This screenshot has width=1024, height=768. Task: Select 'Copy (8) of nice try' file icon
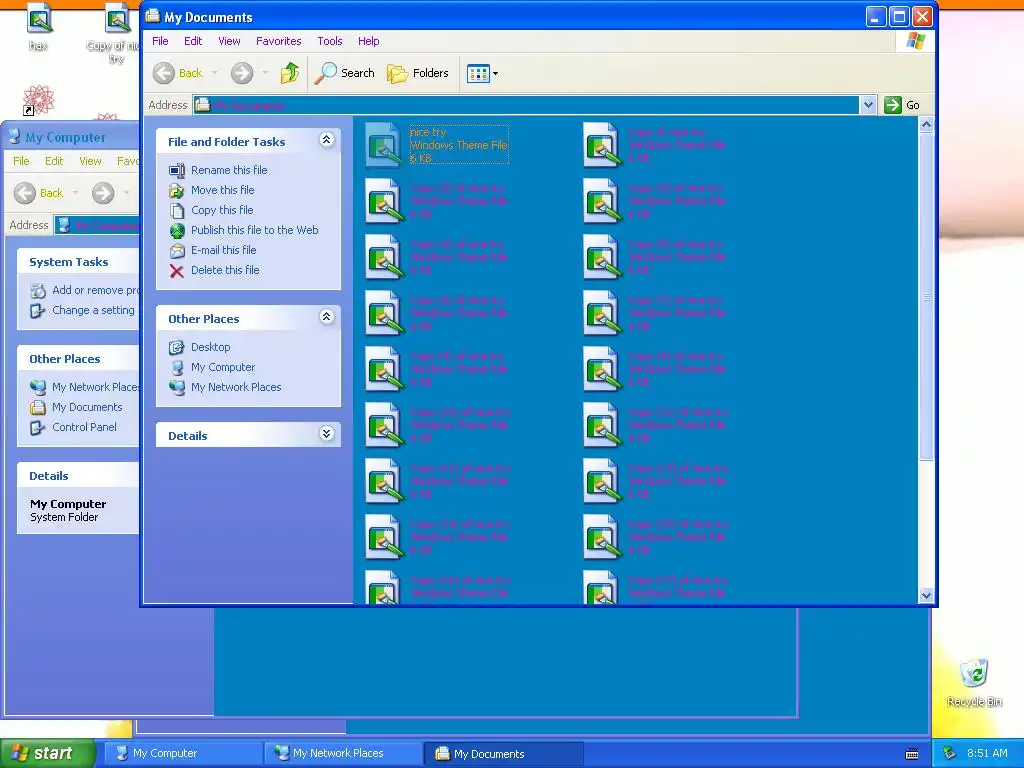(x=383, y=369)
